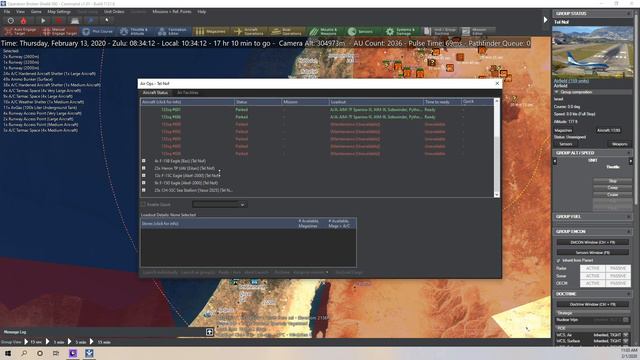640x360 pixels.
Task: Open the Cortana circle on the taskbar
Action: point(40,353)
